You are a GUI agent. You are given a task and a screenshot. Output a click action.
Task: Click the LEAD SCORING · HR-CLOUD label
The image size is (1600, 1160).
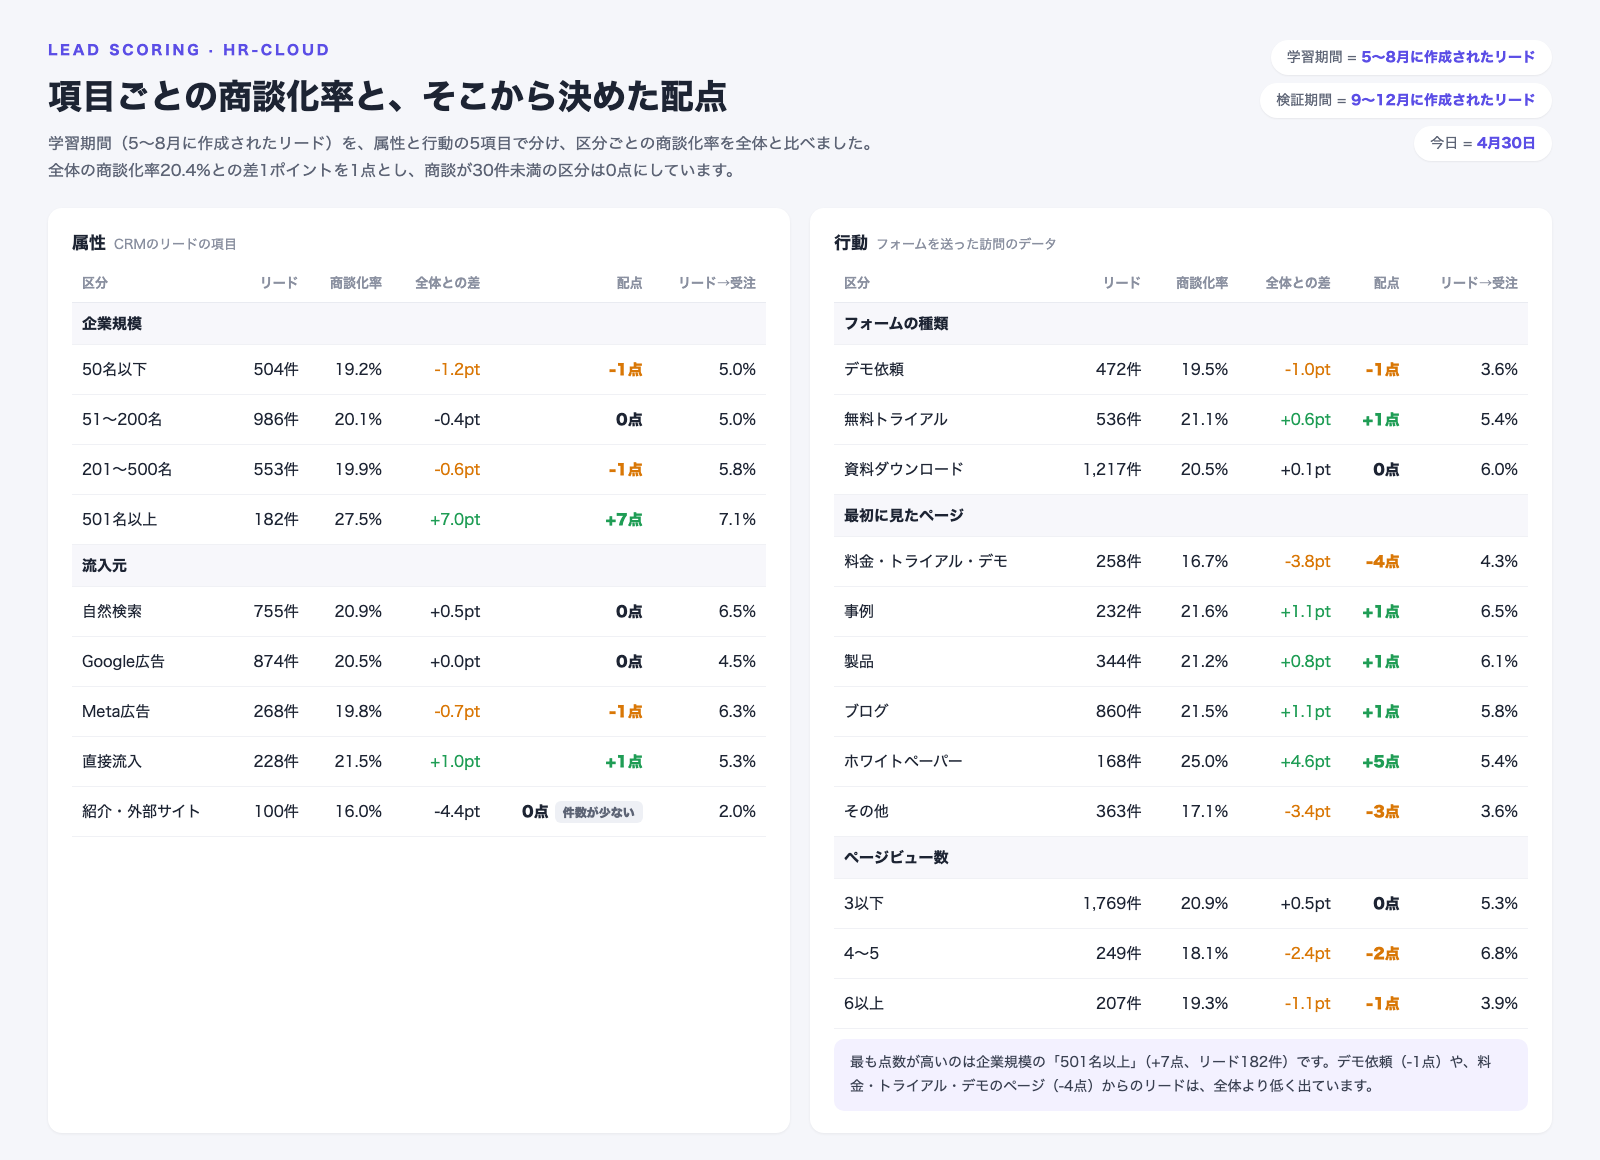(189, 50)
